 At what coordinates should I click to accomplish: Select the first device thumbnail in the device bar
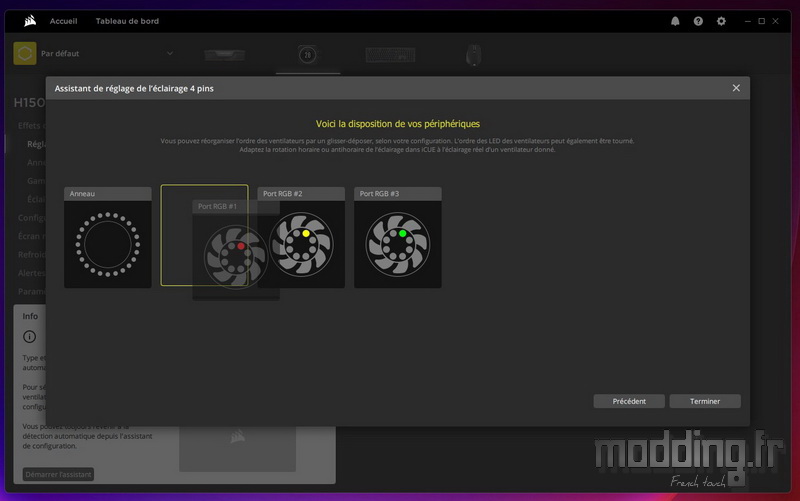tap(224, 54)
